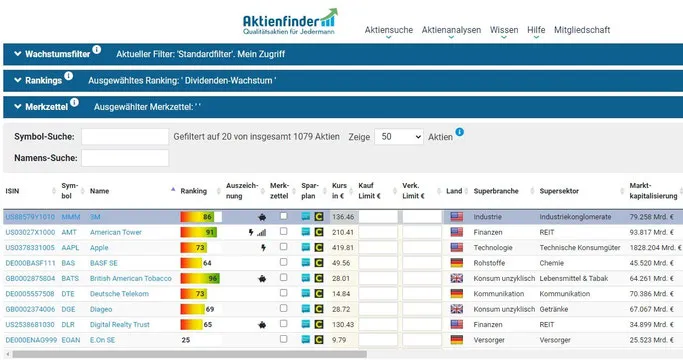
Task: Click the German flag in E.On SE row
Action: pyautogui.click(x=456, y=340)
